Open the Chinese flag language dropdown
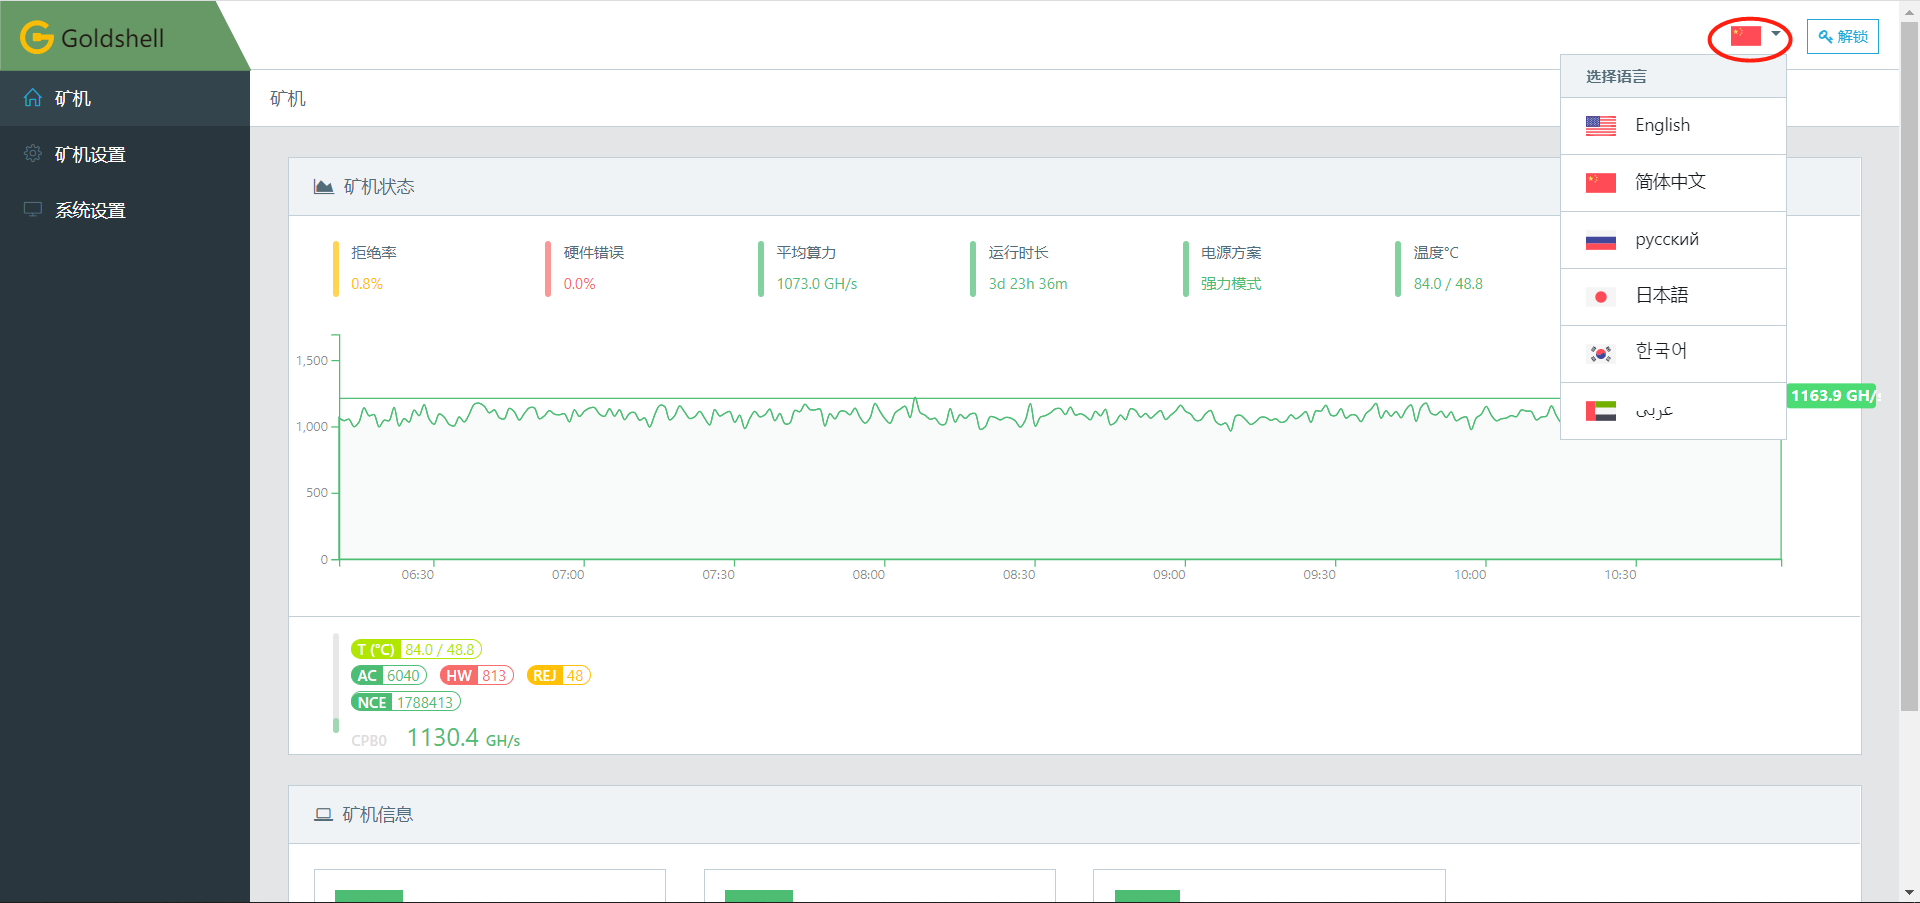 (1755, 37)
